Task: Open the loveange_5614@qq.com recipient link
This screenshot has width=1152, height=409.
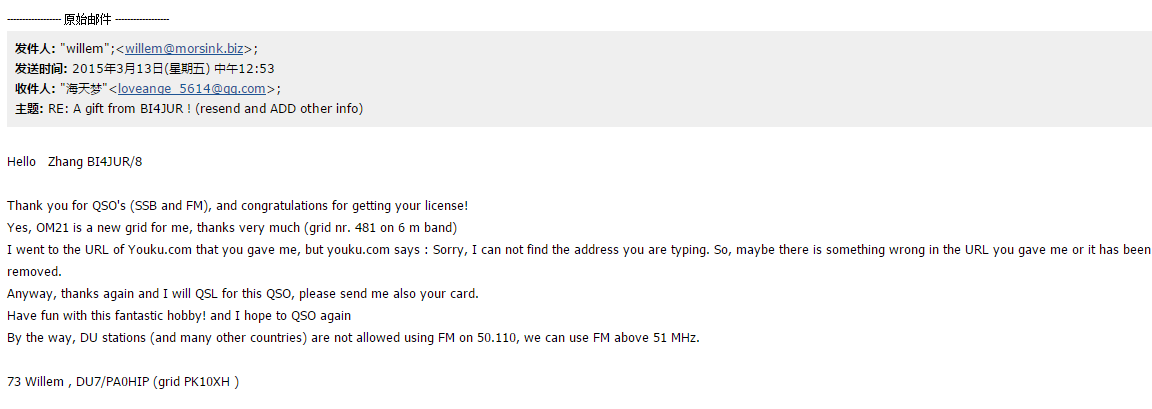Action: click(191, 89)
